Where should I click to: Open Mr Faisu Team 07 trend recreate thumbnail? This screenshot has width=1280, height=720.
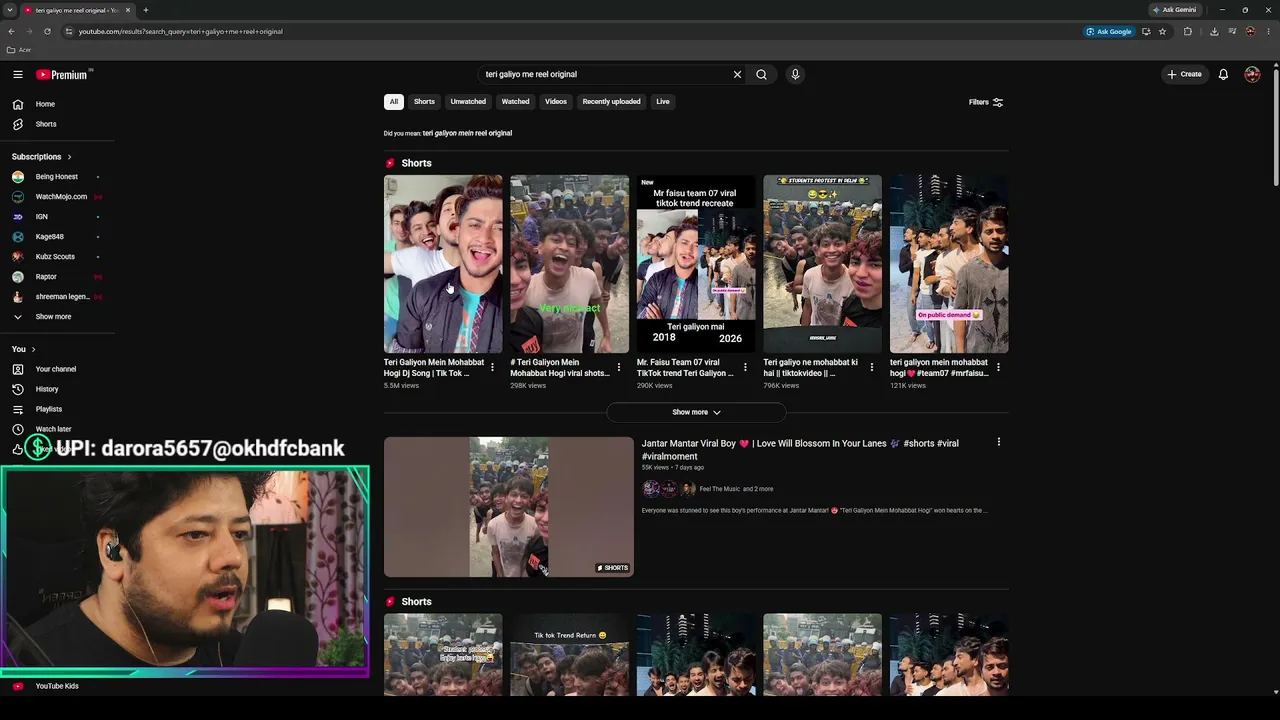(x=696, y=264)
